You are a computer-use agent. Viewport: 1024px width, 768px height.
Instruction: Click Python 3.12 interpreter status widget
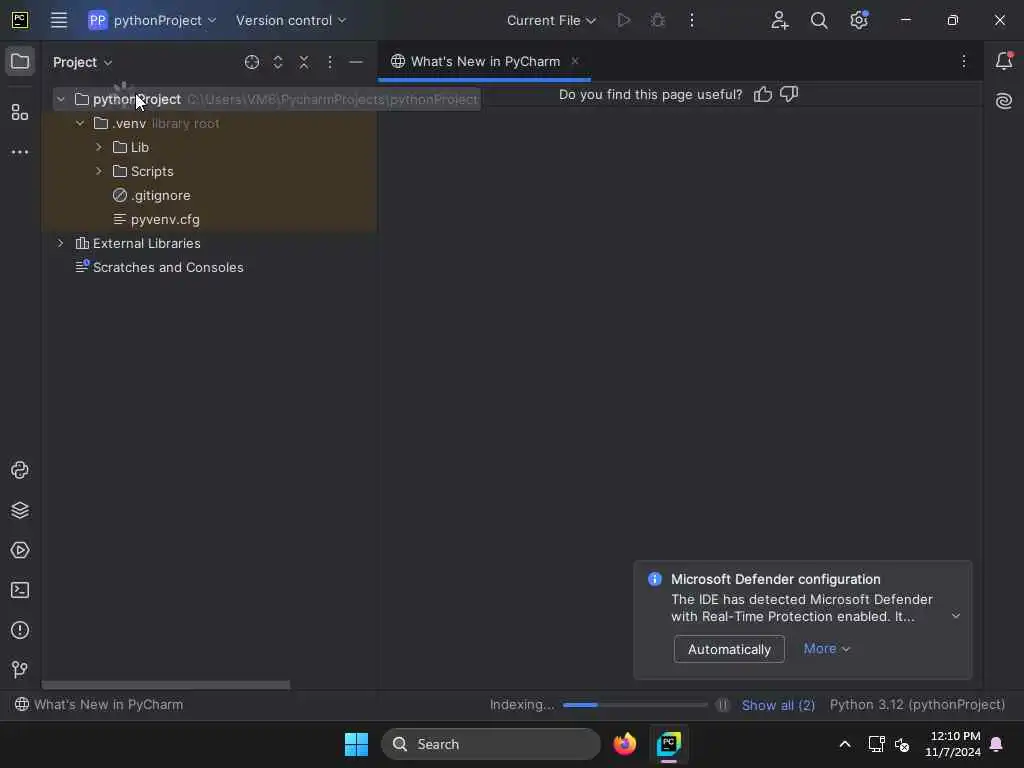coord(917,705)
